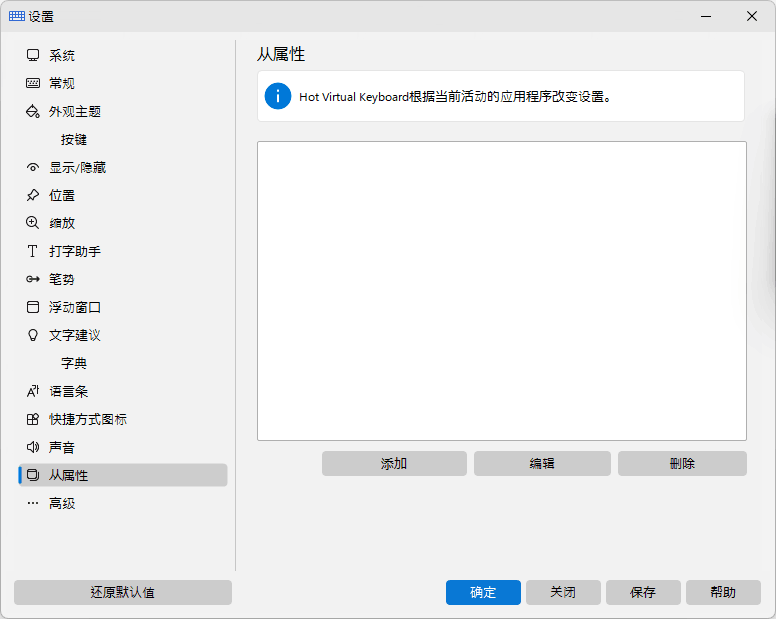Viewport: 776px width, 619px height.
Task: Click the Hot Virtual Keyboard info text
Action: [456, 96]
